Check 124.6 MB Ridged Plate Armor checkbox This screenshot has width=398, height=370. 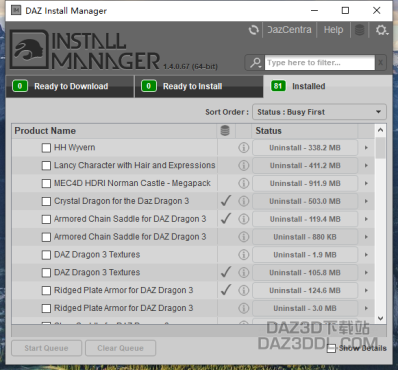(46, 291)
